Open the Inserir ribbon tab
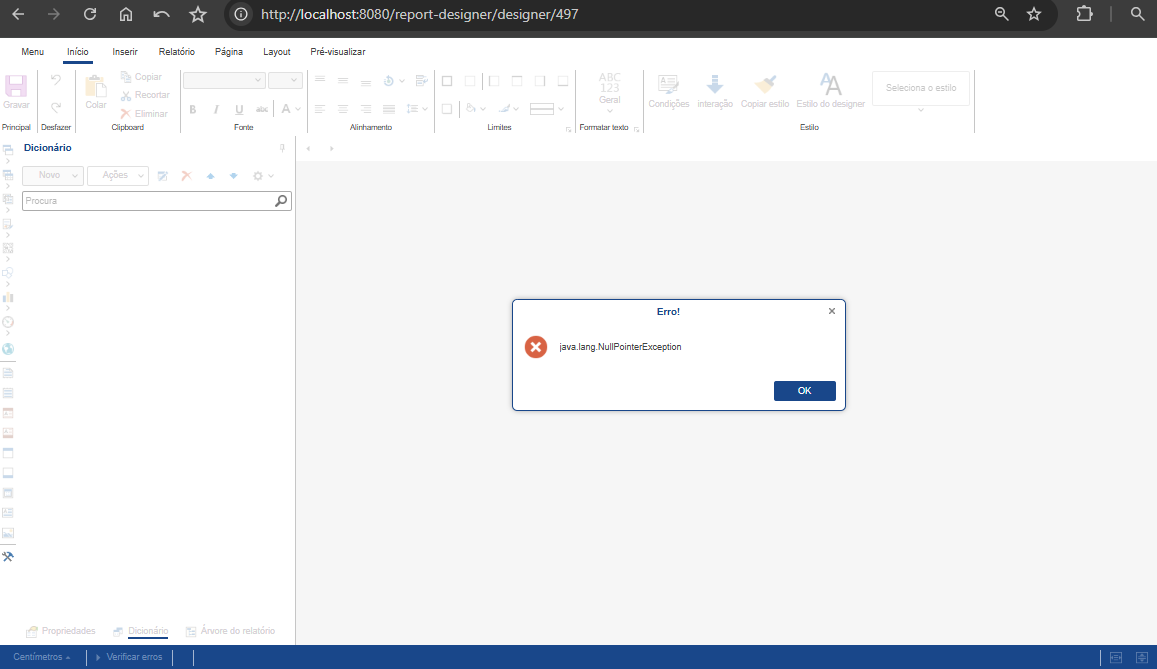The height and width of the screenshot is (669, 1157). click(125, 52)
